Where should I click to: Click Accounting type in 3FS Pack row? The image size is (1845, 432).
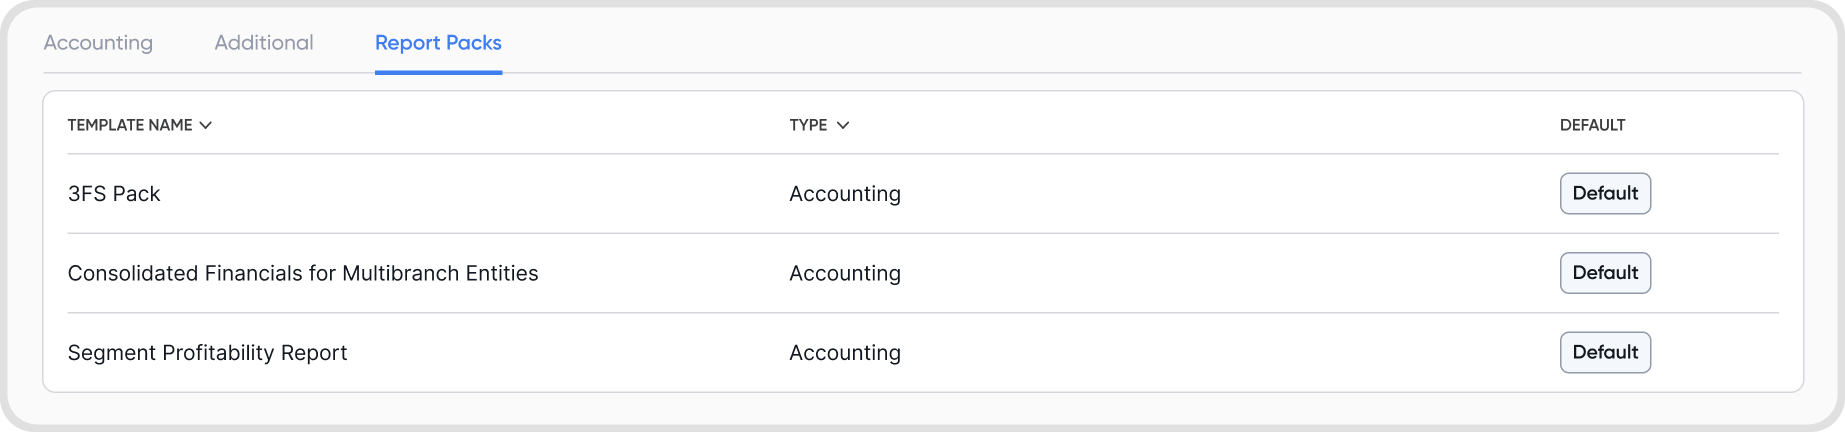[x=845, y=194]
